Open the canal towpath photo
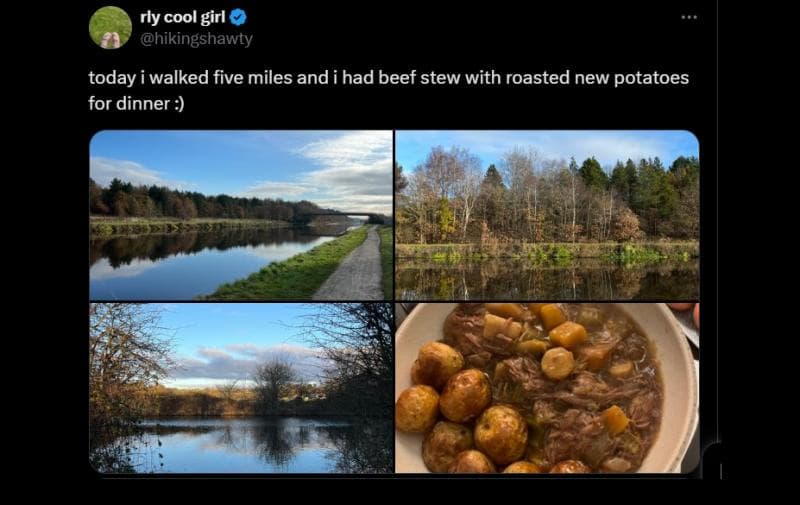The height and width of the screenshot is (505, 800). [x=241, y=215]
